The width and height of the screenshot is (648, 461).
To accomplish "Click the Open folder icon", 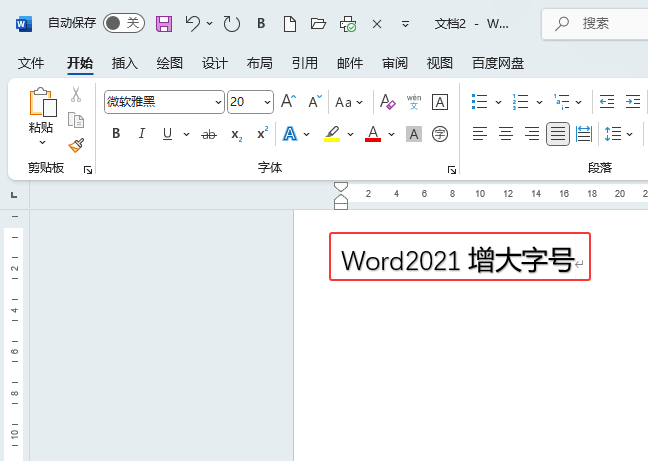I will point(318,24).
